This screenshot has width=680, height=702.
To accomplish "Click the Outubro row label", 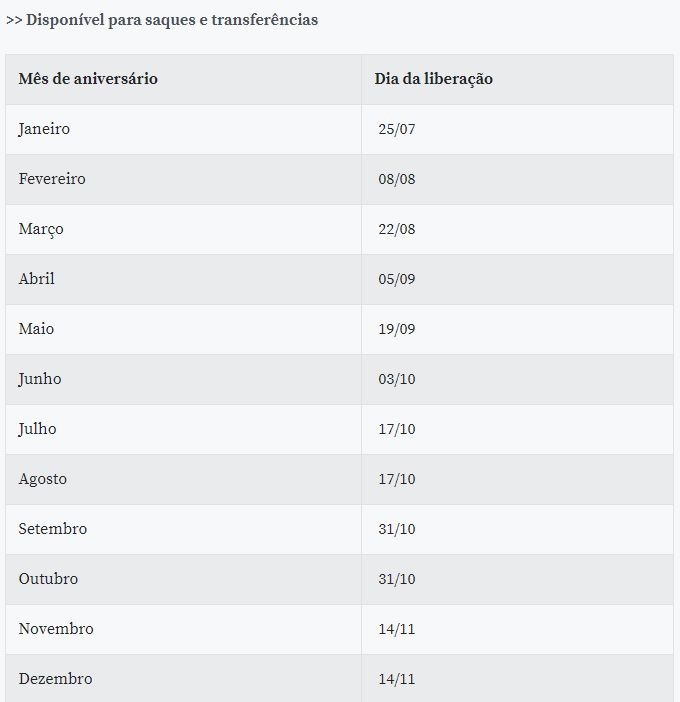I will click(48, 579).
